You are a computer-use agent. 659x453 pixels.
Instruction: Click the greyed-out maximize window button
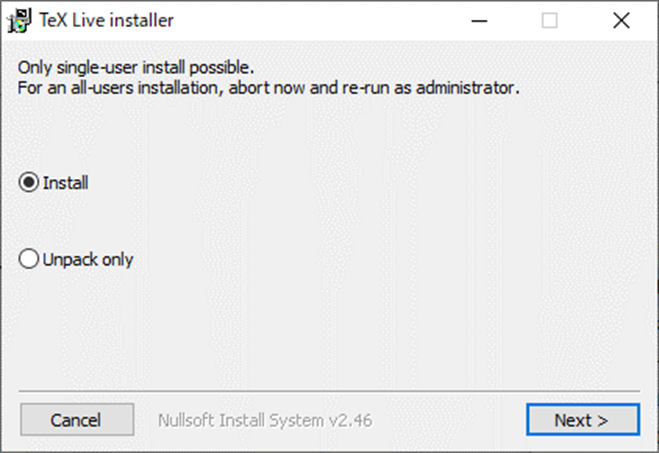pyautogui.click(x=550, y=21)
